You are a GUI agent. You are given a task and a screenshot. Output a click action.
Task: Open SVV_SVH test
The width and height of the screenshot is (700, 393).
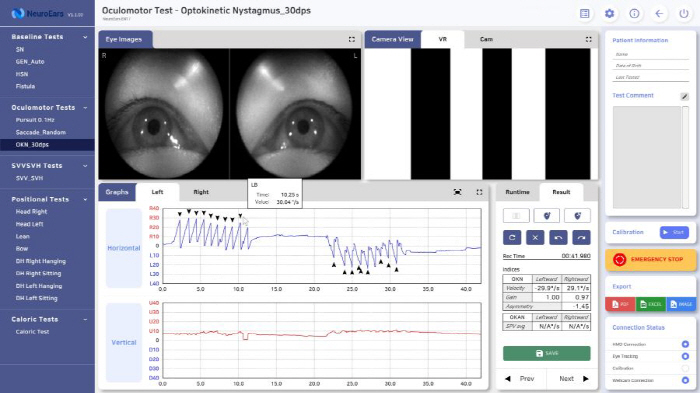pyautogui.click(x=29, y=178)
